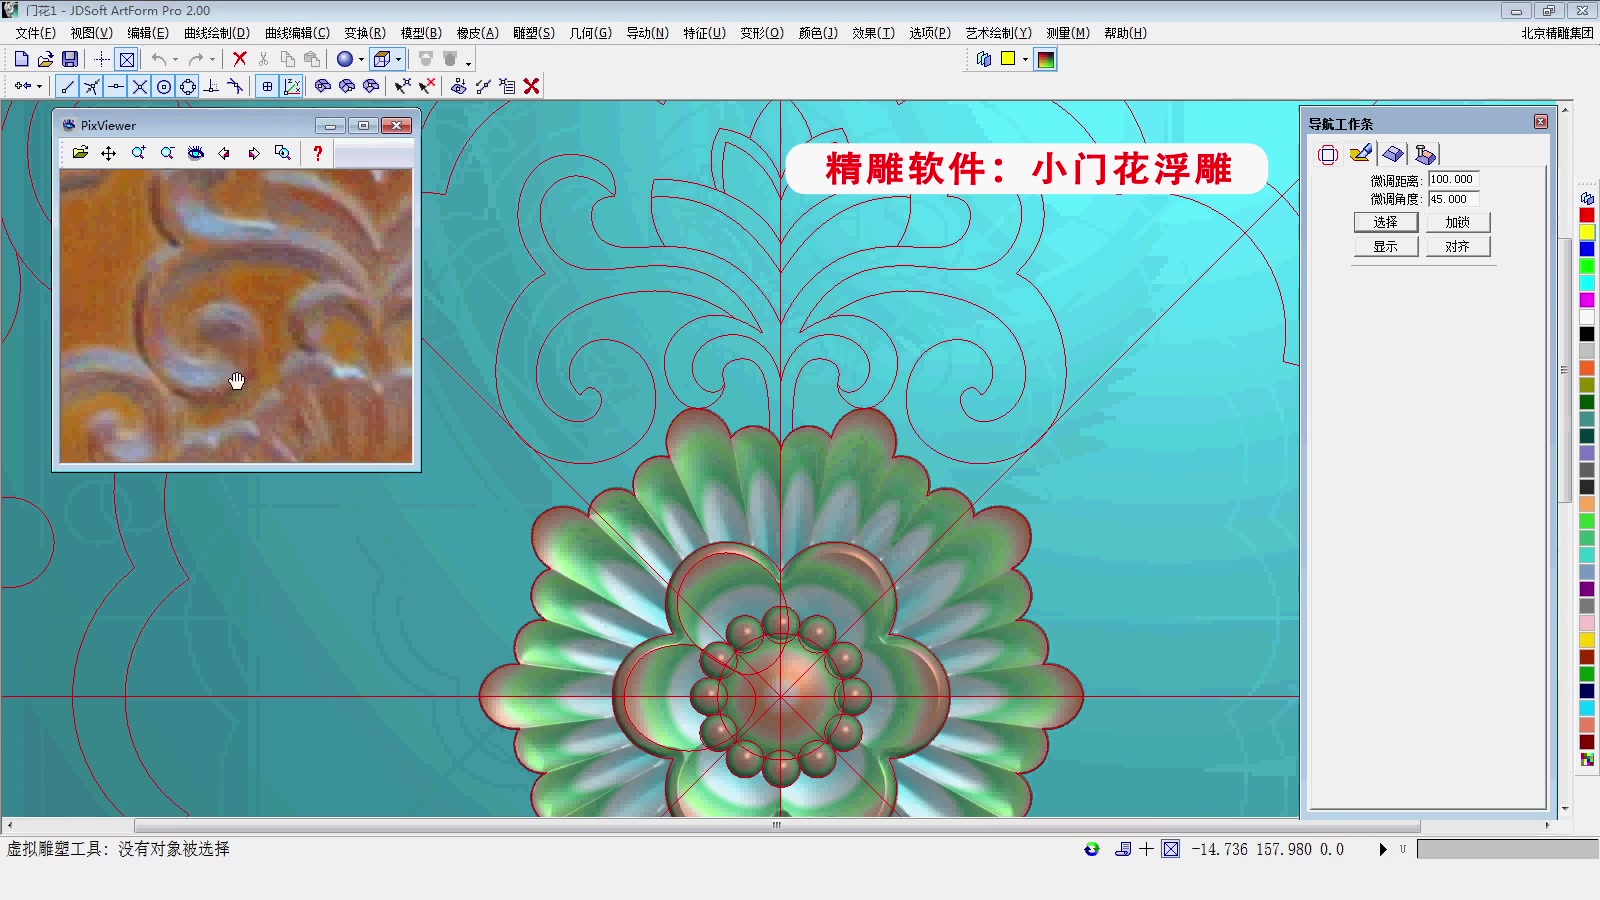Open a file from the main toolbar

coord(45,59)
